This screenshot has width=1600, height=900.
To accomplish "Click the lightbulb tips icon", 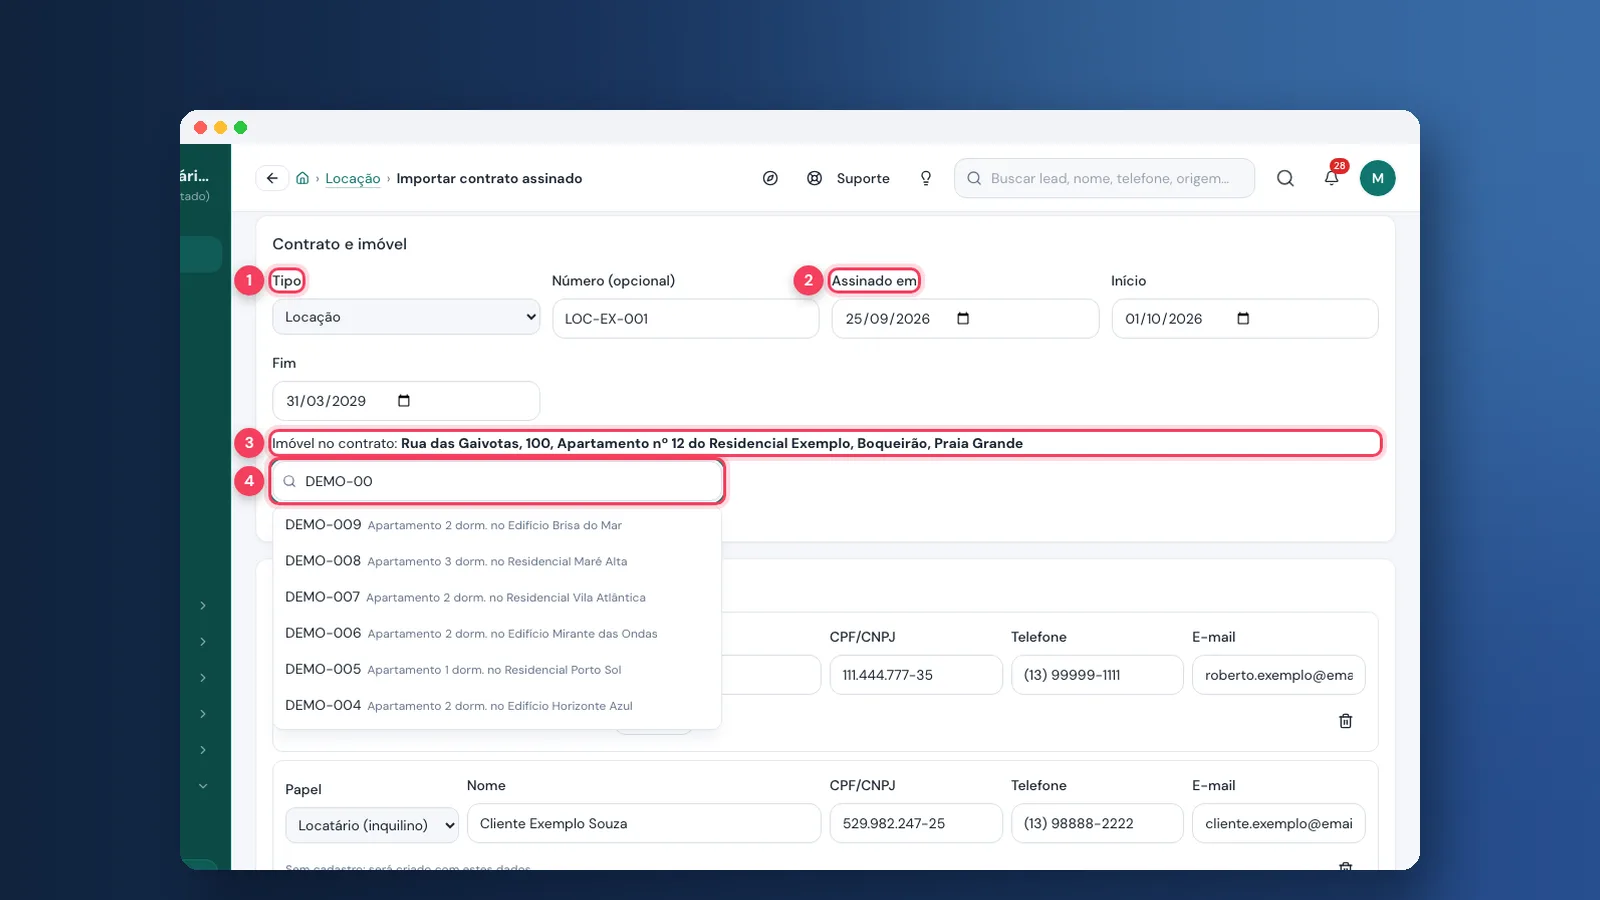I will click(926, 178).
